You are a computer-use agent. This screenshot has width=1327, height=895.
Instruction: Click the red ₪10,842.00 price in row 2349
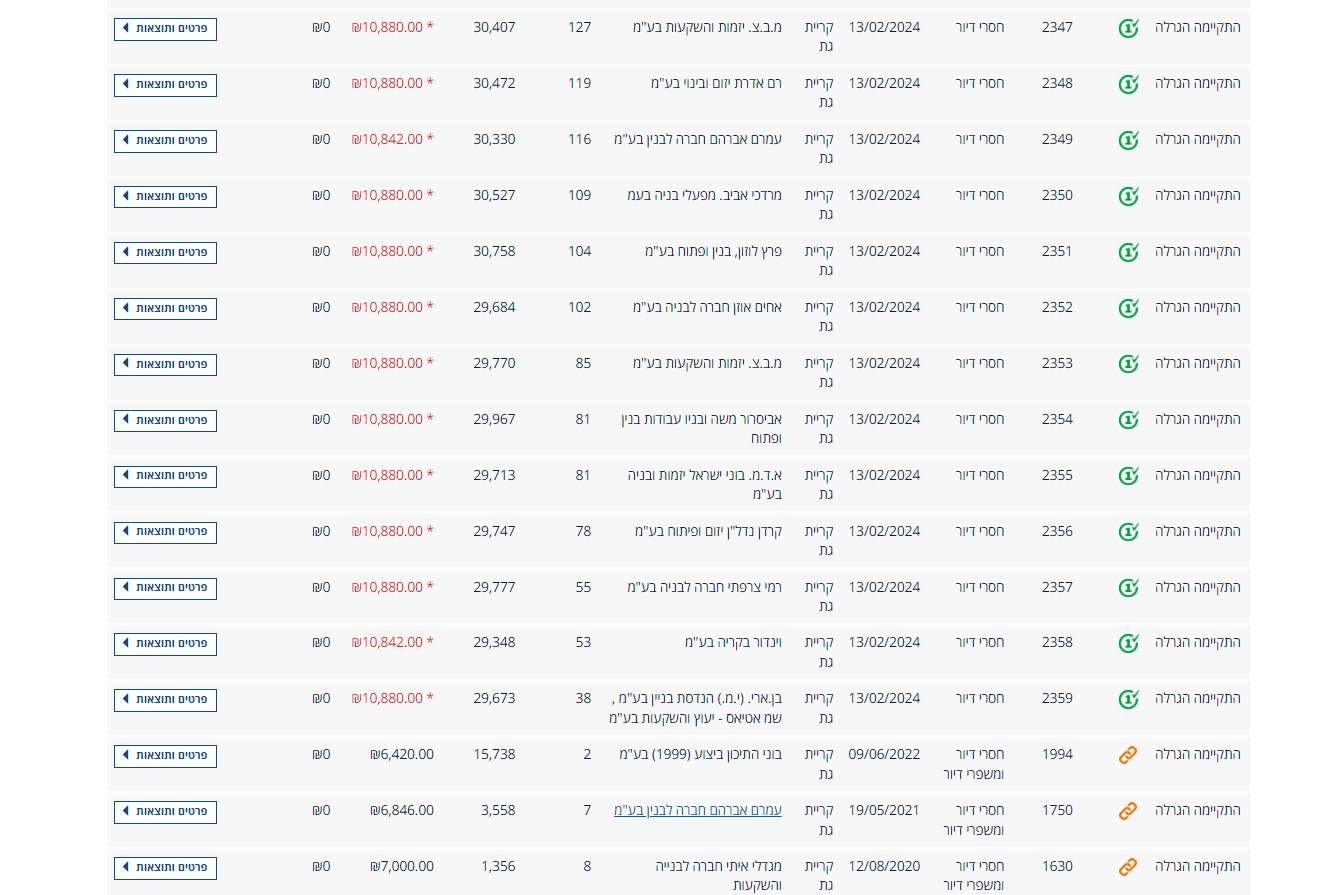[387, 139]
